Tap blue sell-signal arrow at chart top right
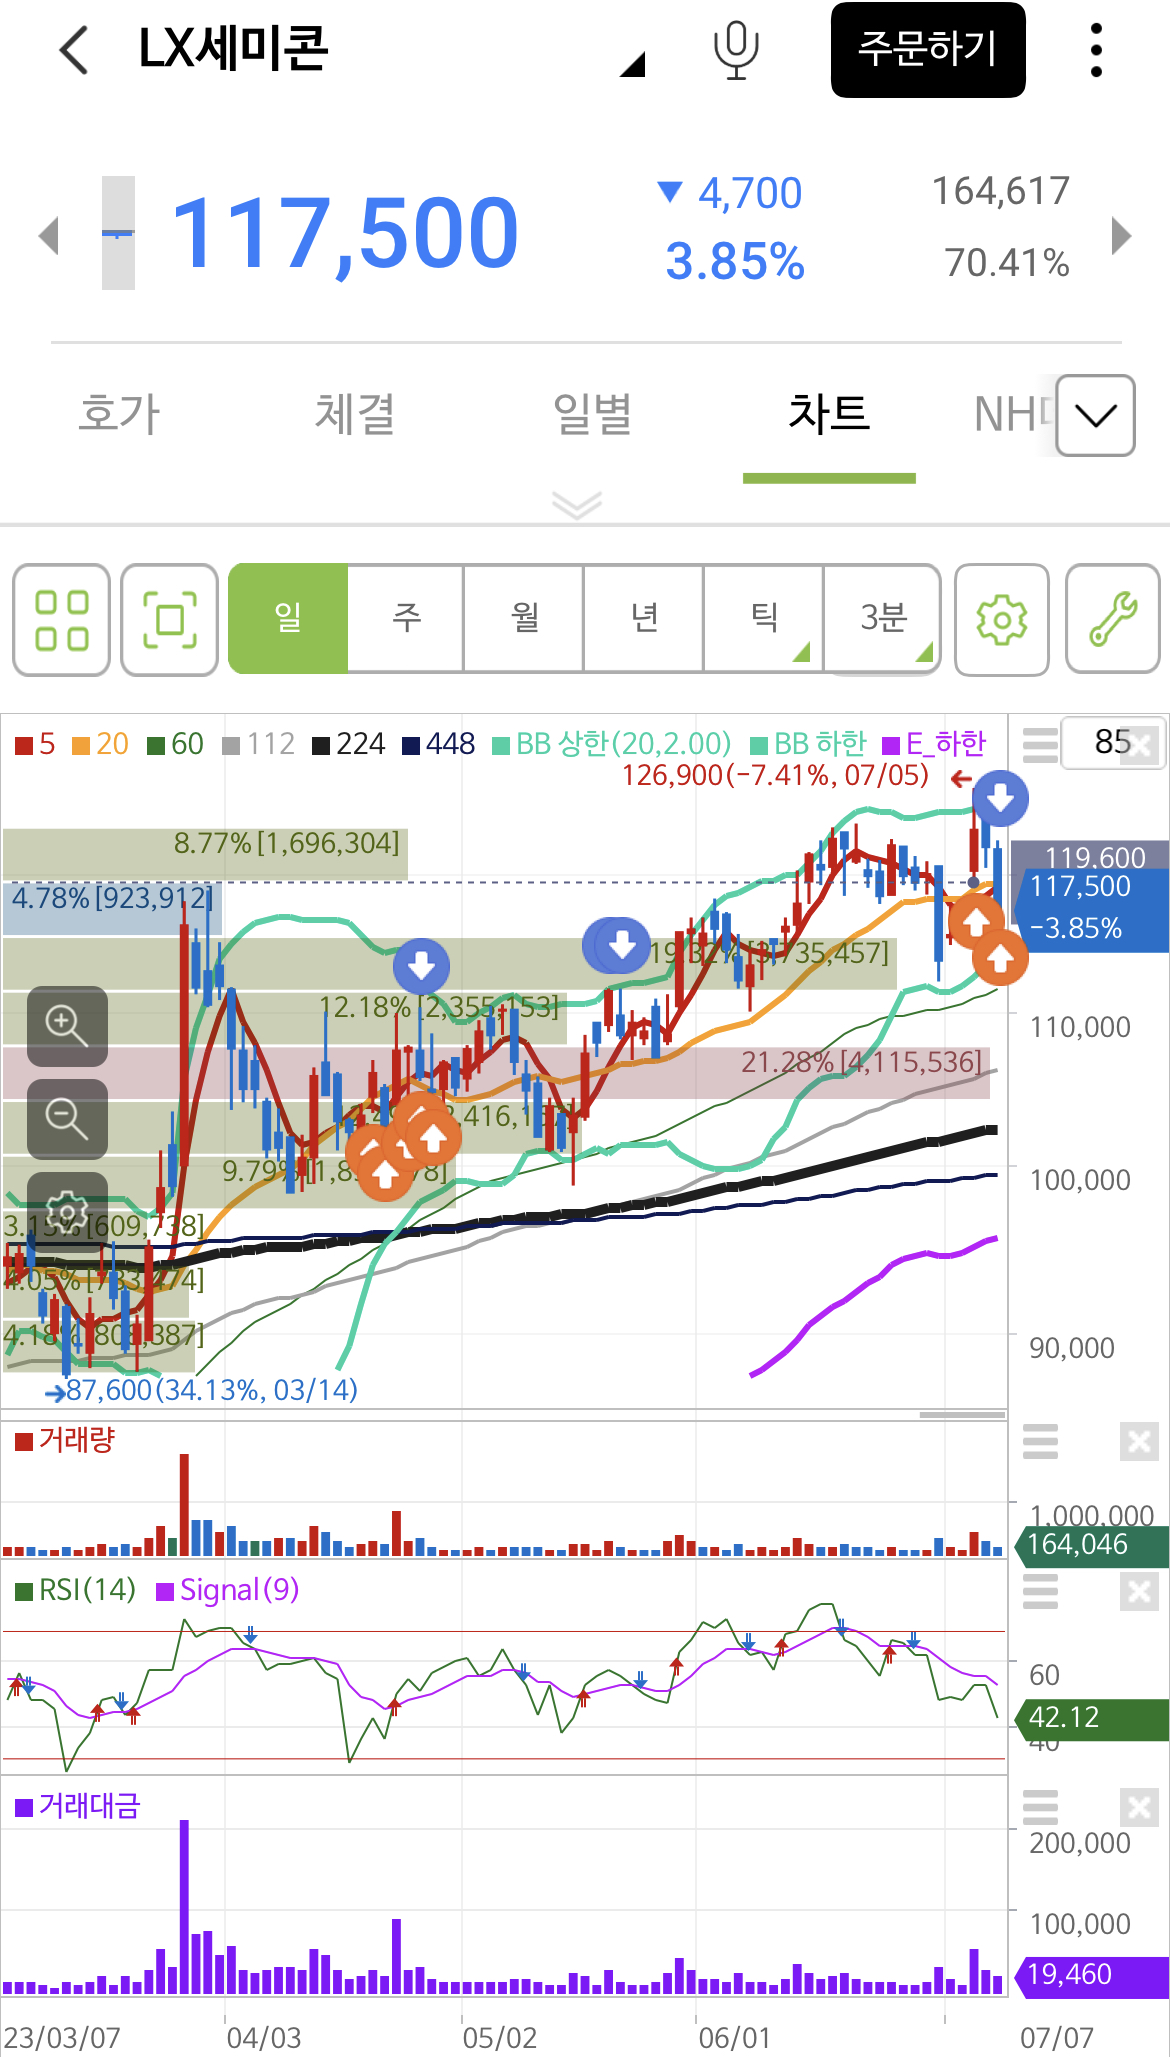Viewport: 1170px width, 2057px height. 1001,798
